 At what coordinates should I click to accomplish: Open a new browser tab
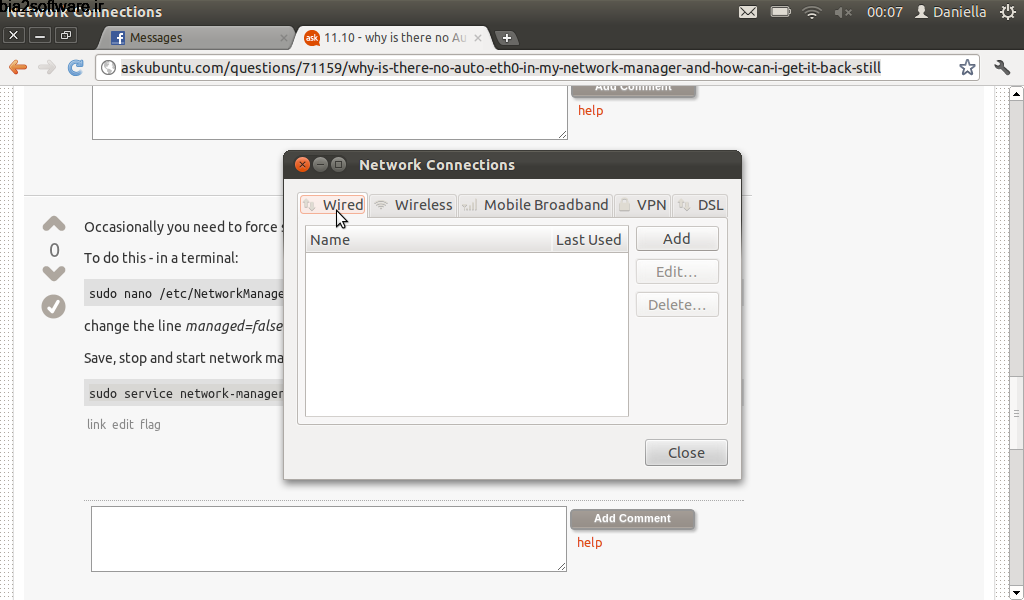(507, 38)
